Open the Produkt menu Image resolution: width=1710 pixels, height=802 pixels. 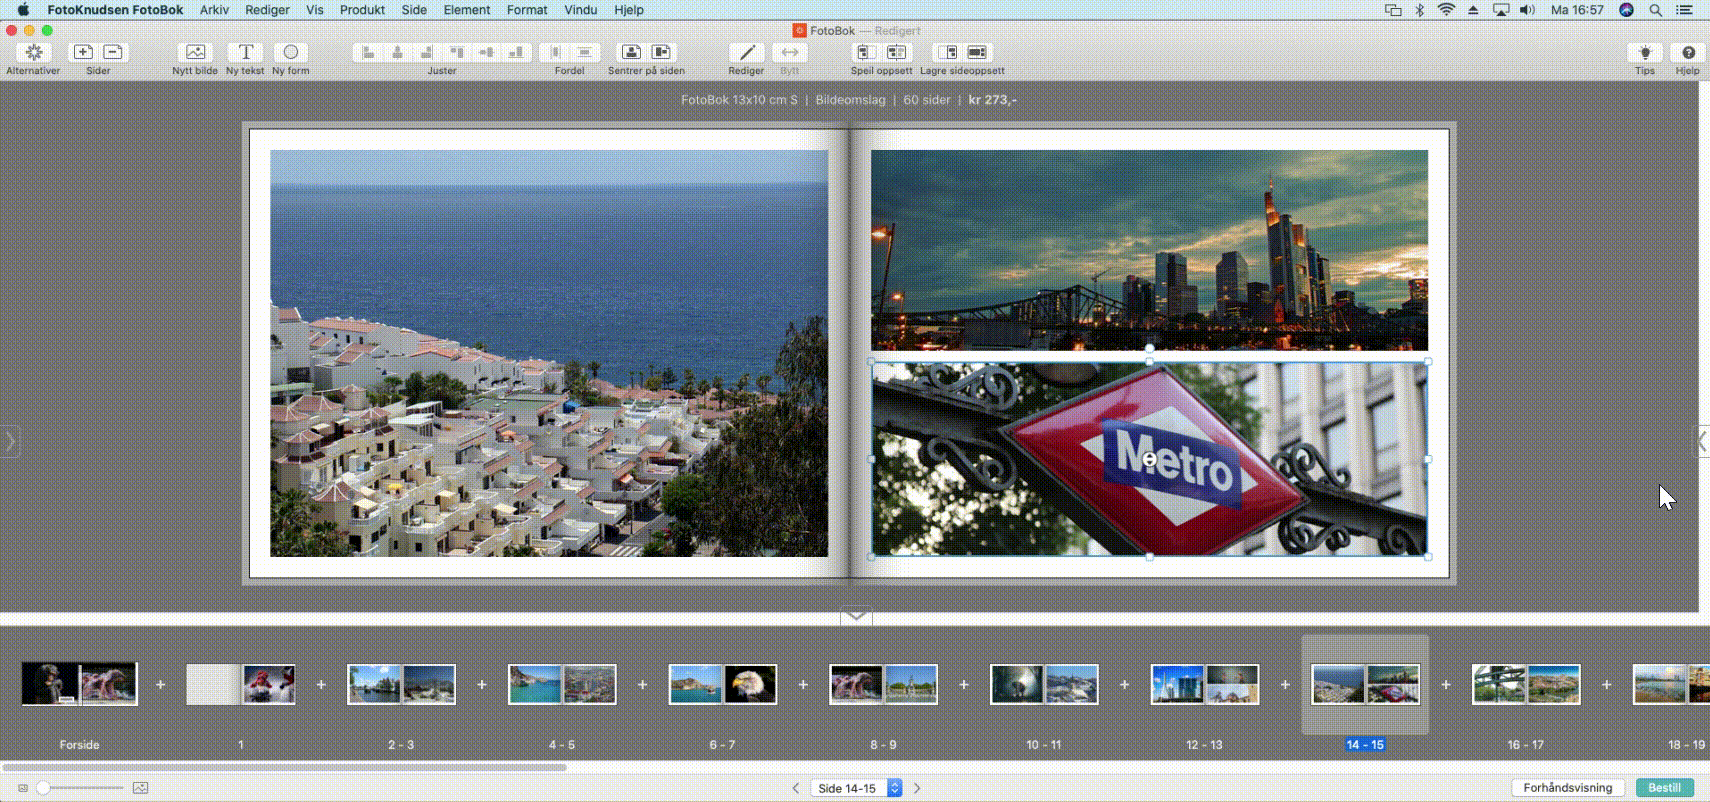pyautogui.click(x=362, y=10)
